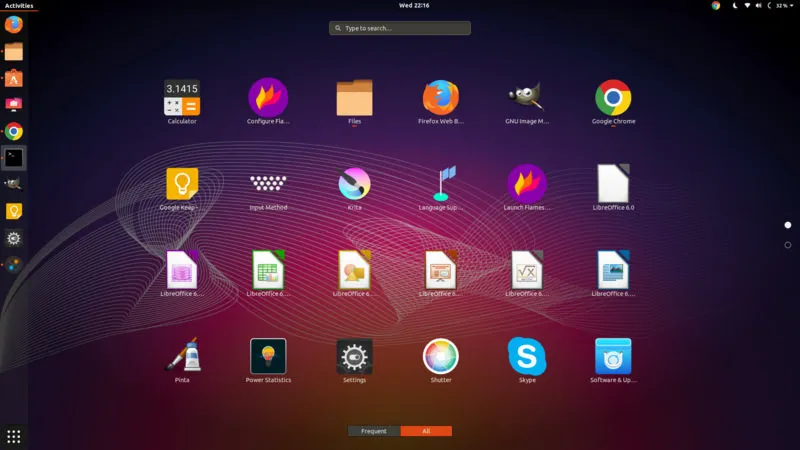Click the Show Applications grid button

point(14,437)
